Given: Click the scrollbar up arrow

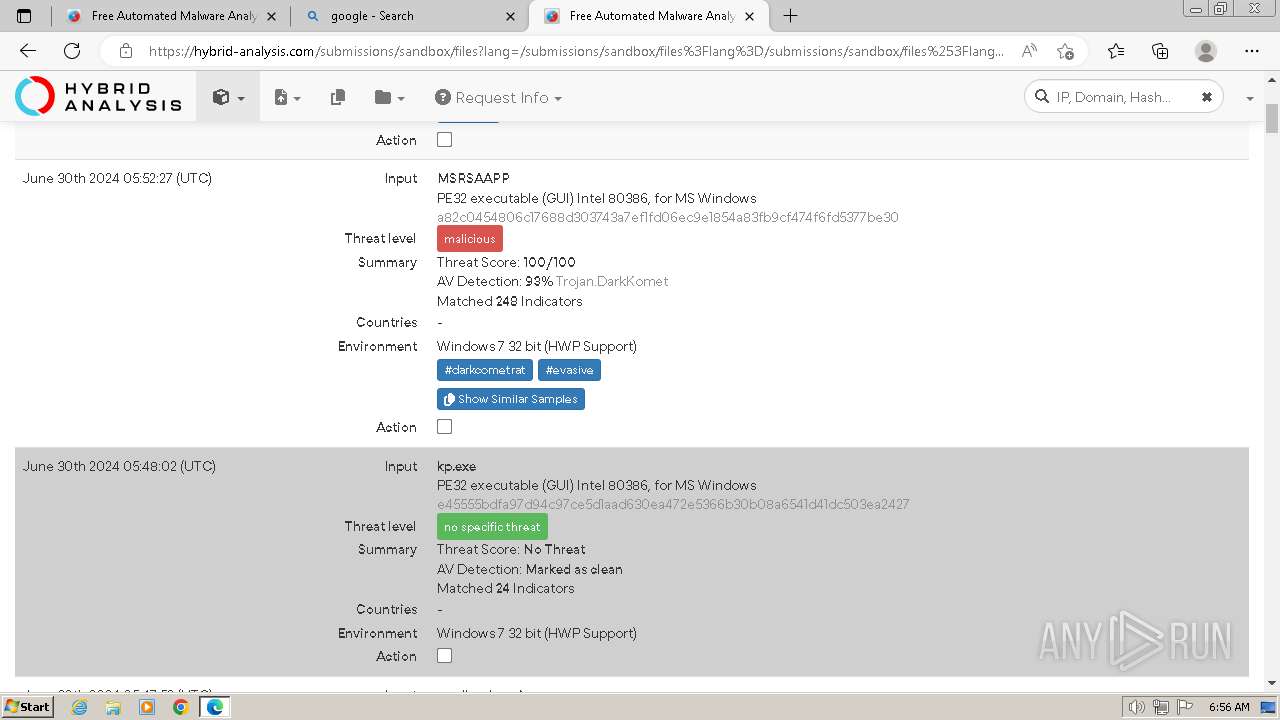Looking at the screenshot, I should (x=1272, y=81).
